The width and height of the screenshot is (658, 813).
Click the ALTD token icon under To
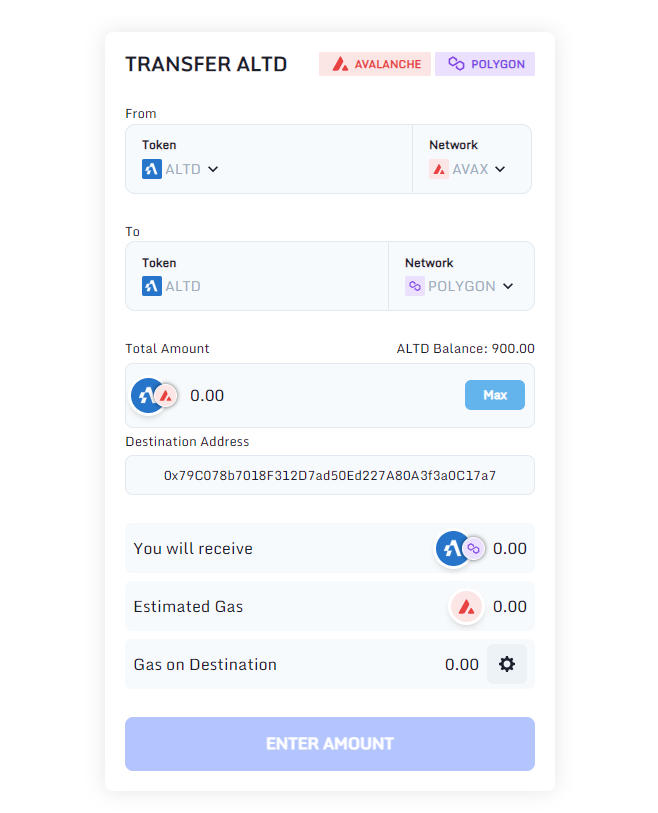click(x=152, y=286)
